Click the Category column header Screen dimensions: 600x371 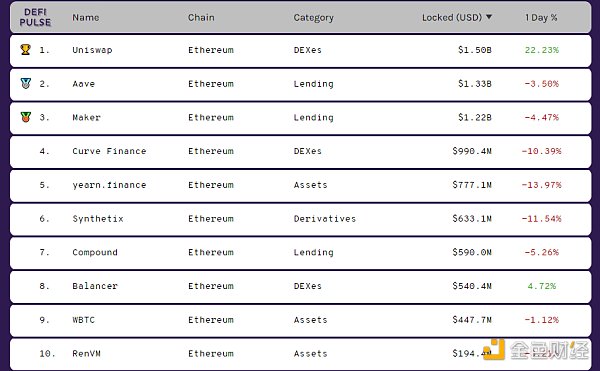click(x=313, y=18)
